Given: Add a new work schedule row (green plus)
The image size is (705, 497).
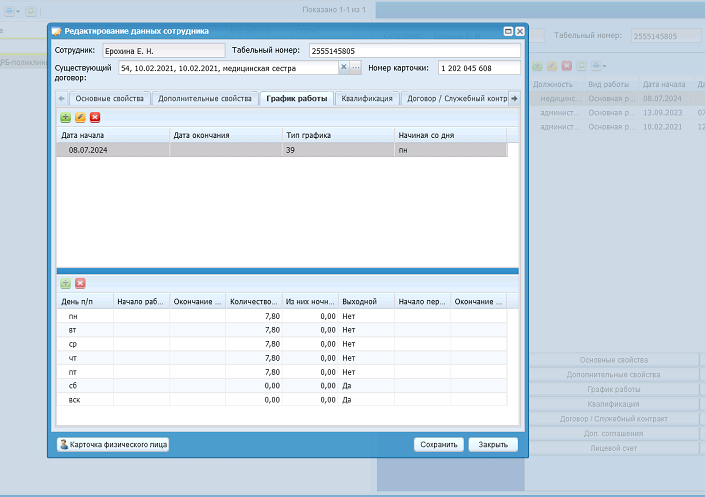Looking at the screenshot, I should (x=66, y=117).
